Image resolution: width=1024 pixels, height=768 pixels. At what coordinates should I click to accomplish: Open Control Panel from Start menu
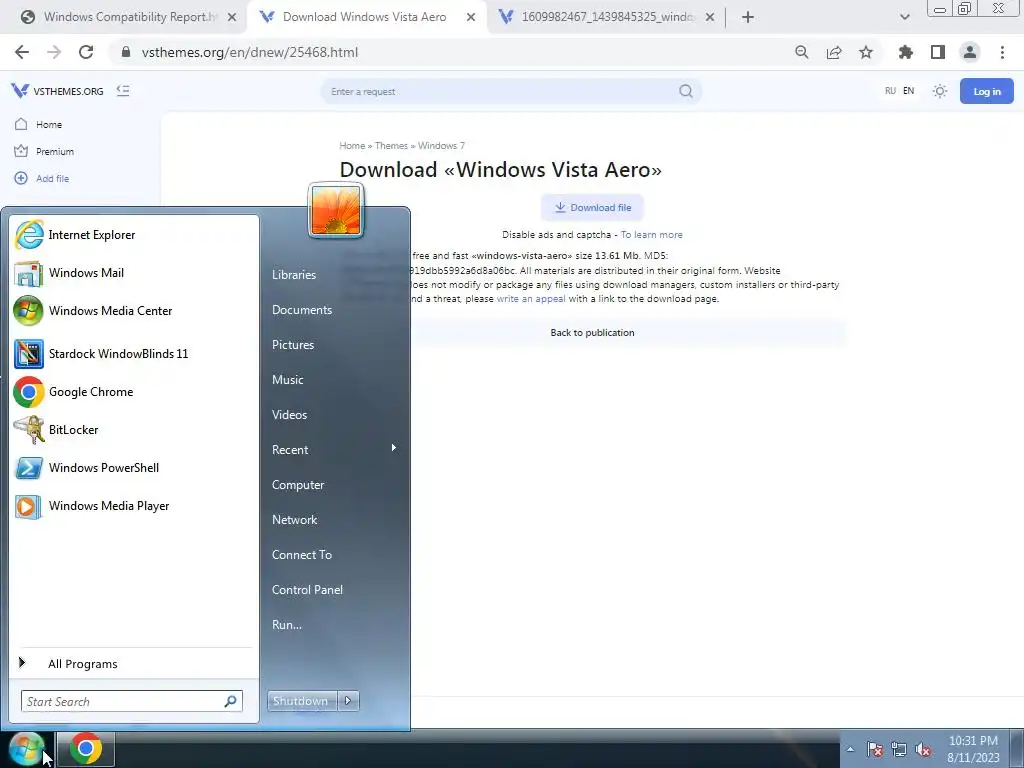tap(307, 590)
